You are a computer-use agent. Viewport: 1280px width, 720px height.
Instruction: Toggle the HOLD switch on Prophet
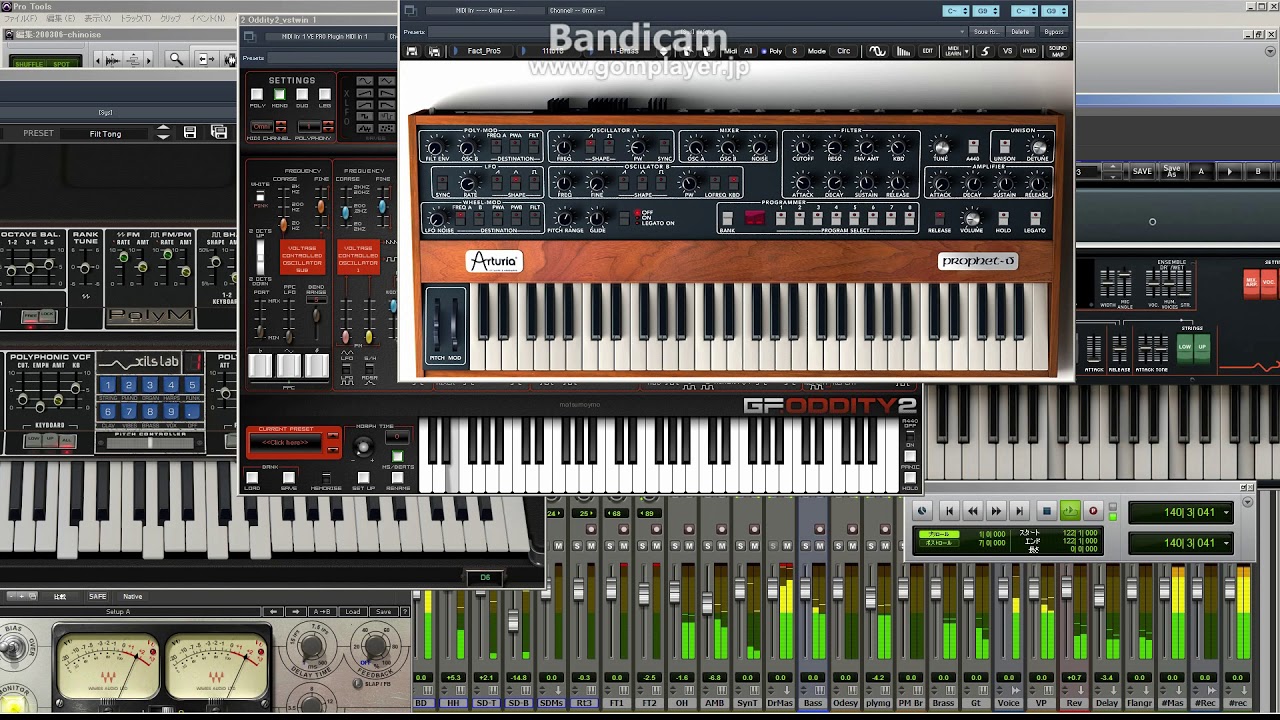click(1003, 218)
